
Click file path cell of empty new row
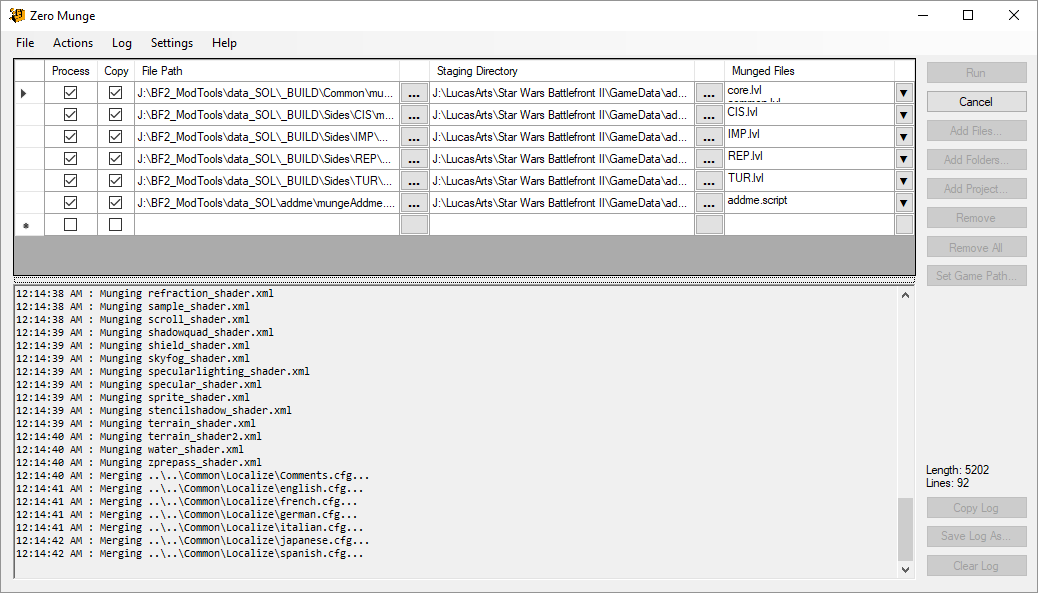[267, 225]
